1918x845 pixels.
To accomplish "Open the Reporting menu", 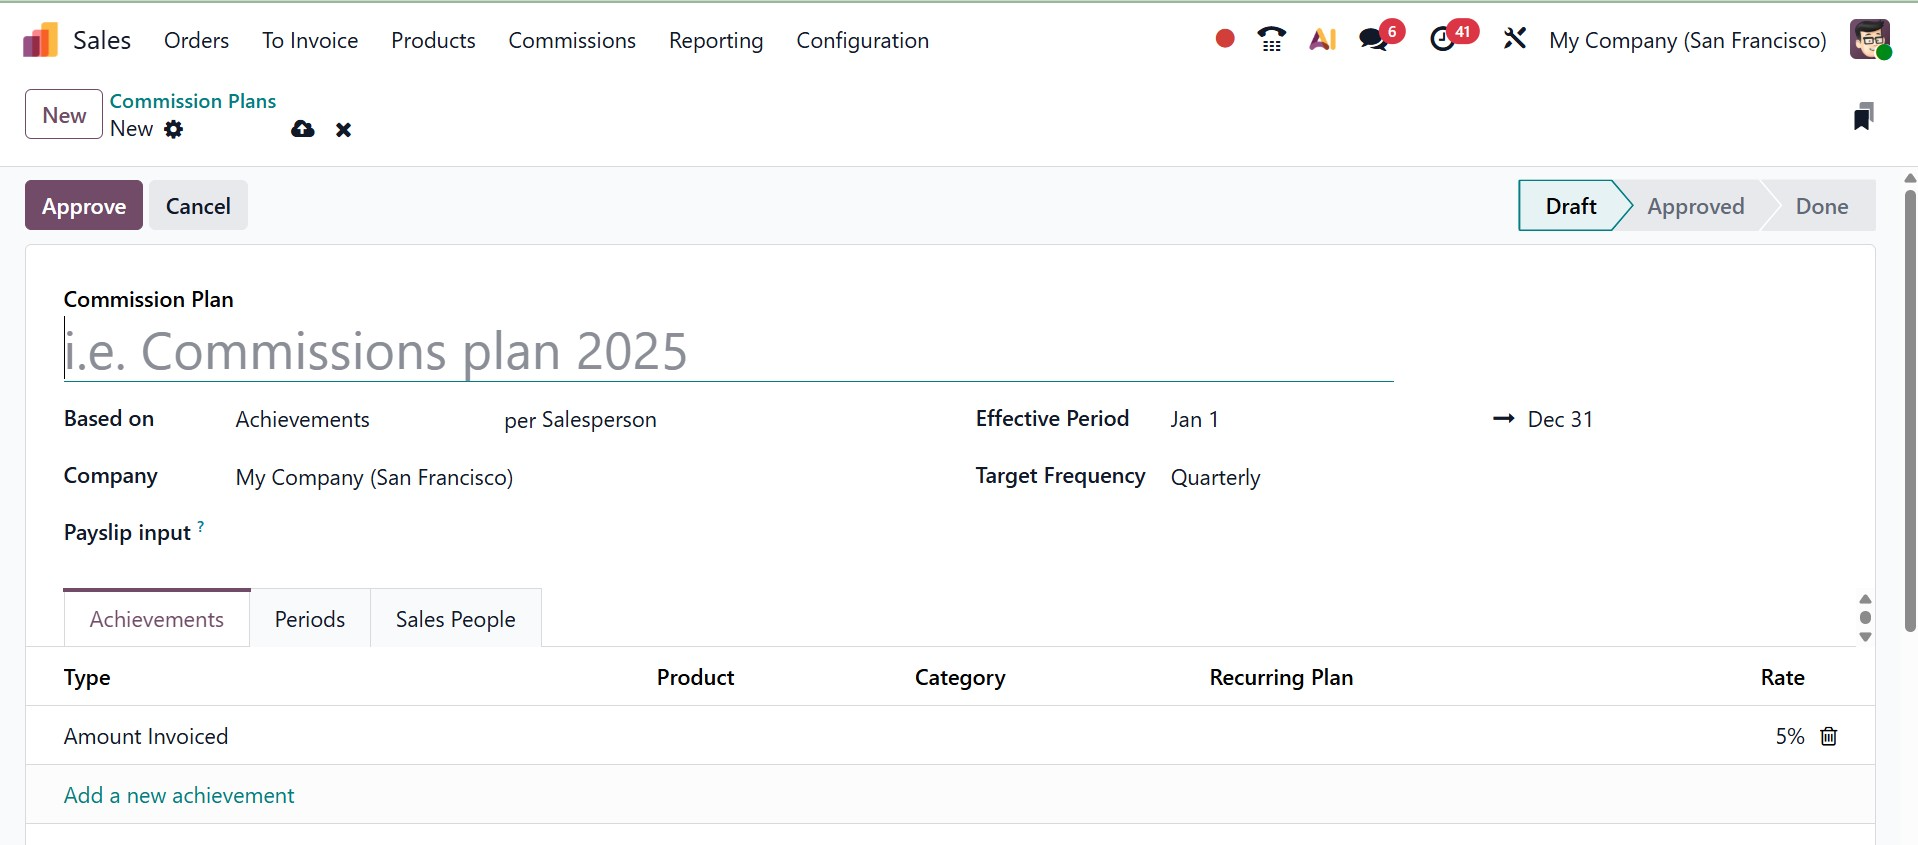I will click(x=715, y=41).
